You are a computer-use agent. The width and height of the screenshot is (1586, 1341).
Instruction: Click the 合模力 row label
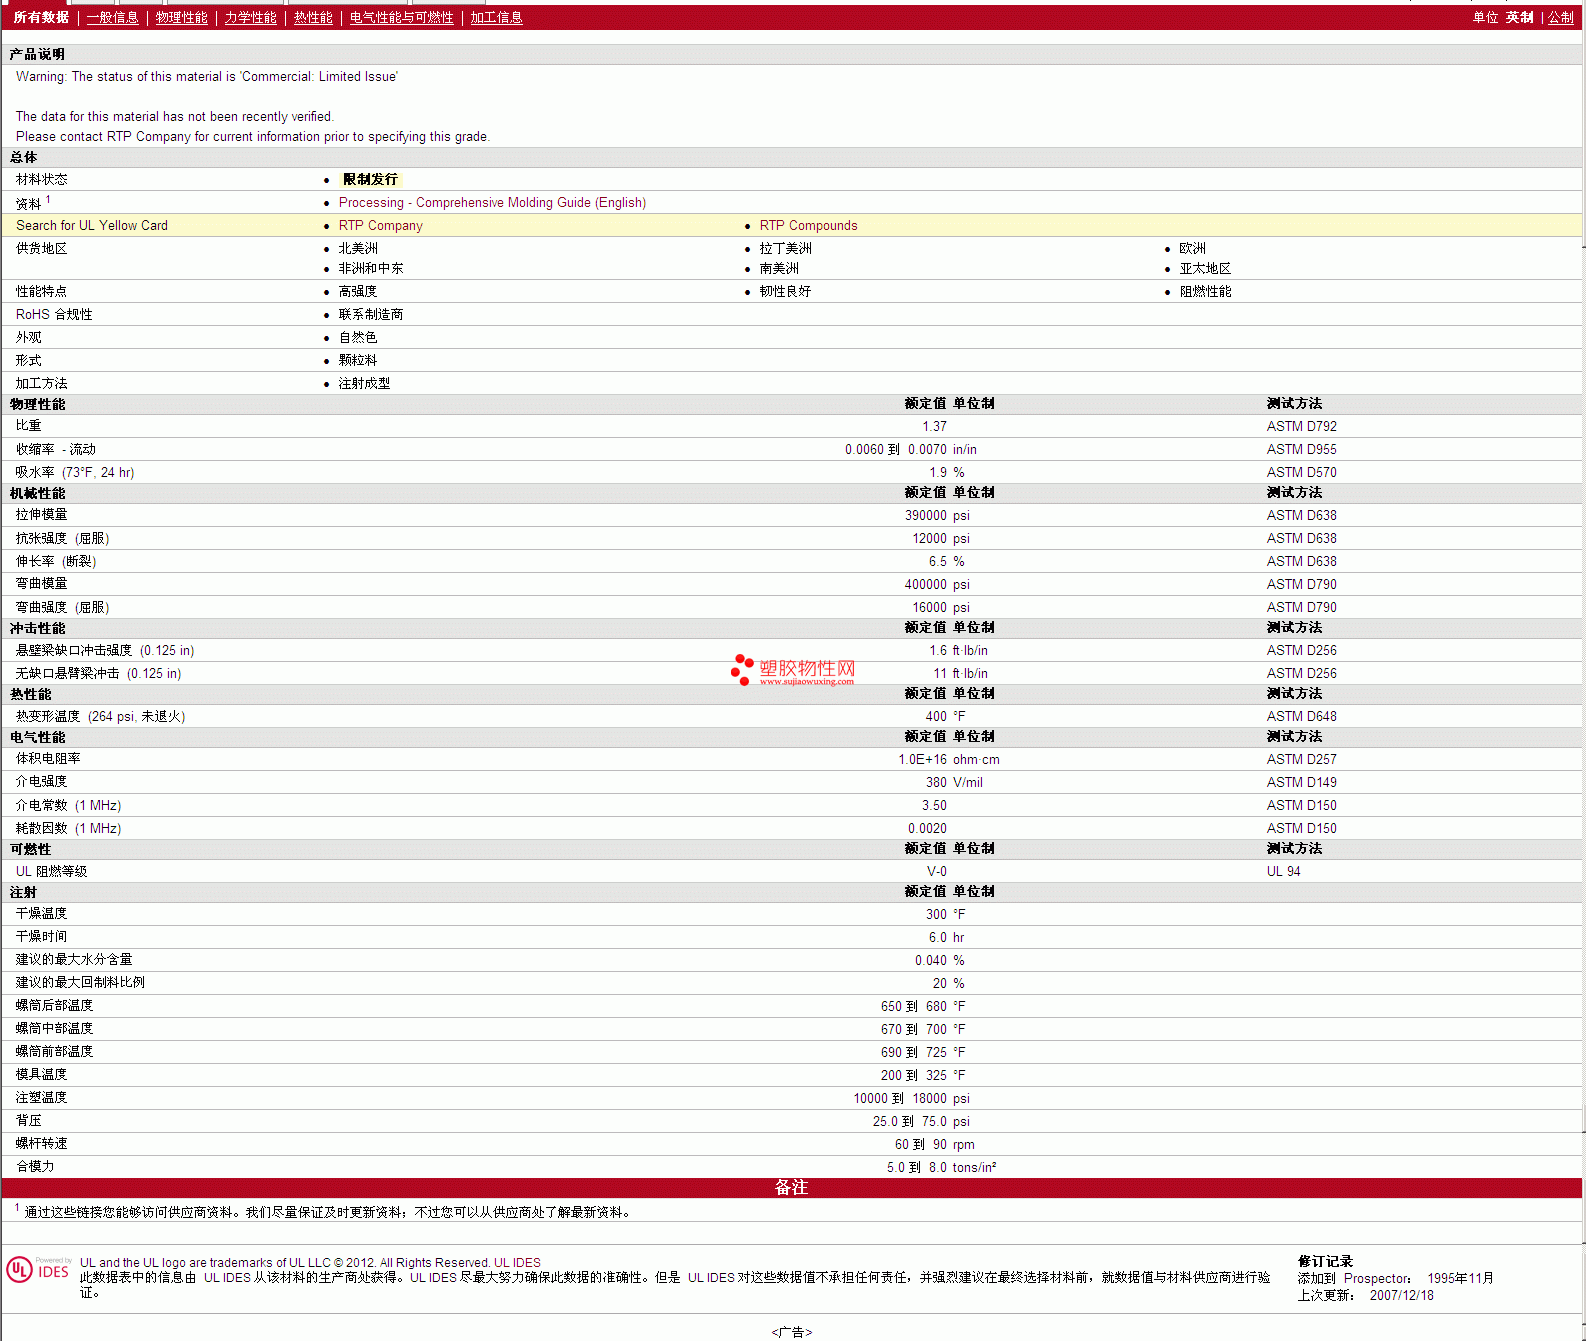(35, 1167)
